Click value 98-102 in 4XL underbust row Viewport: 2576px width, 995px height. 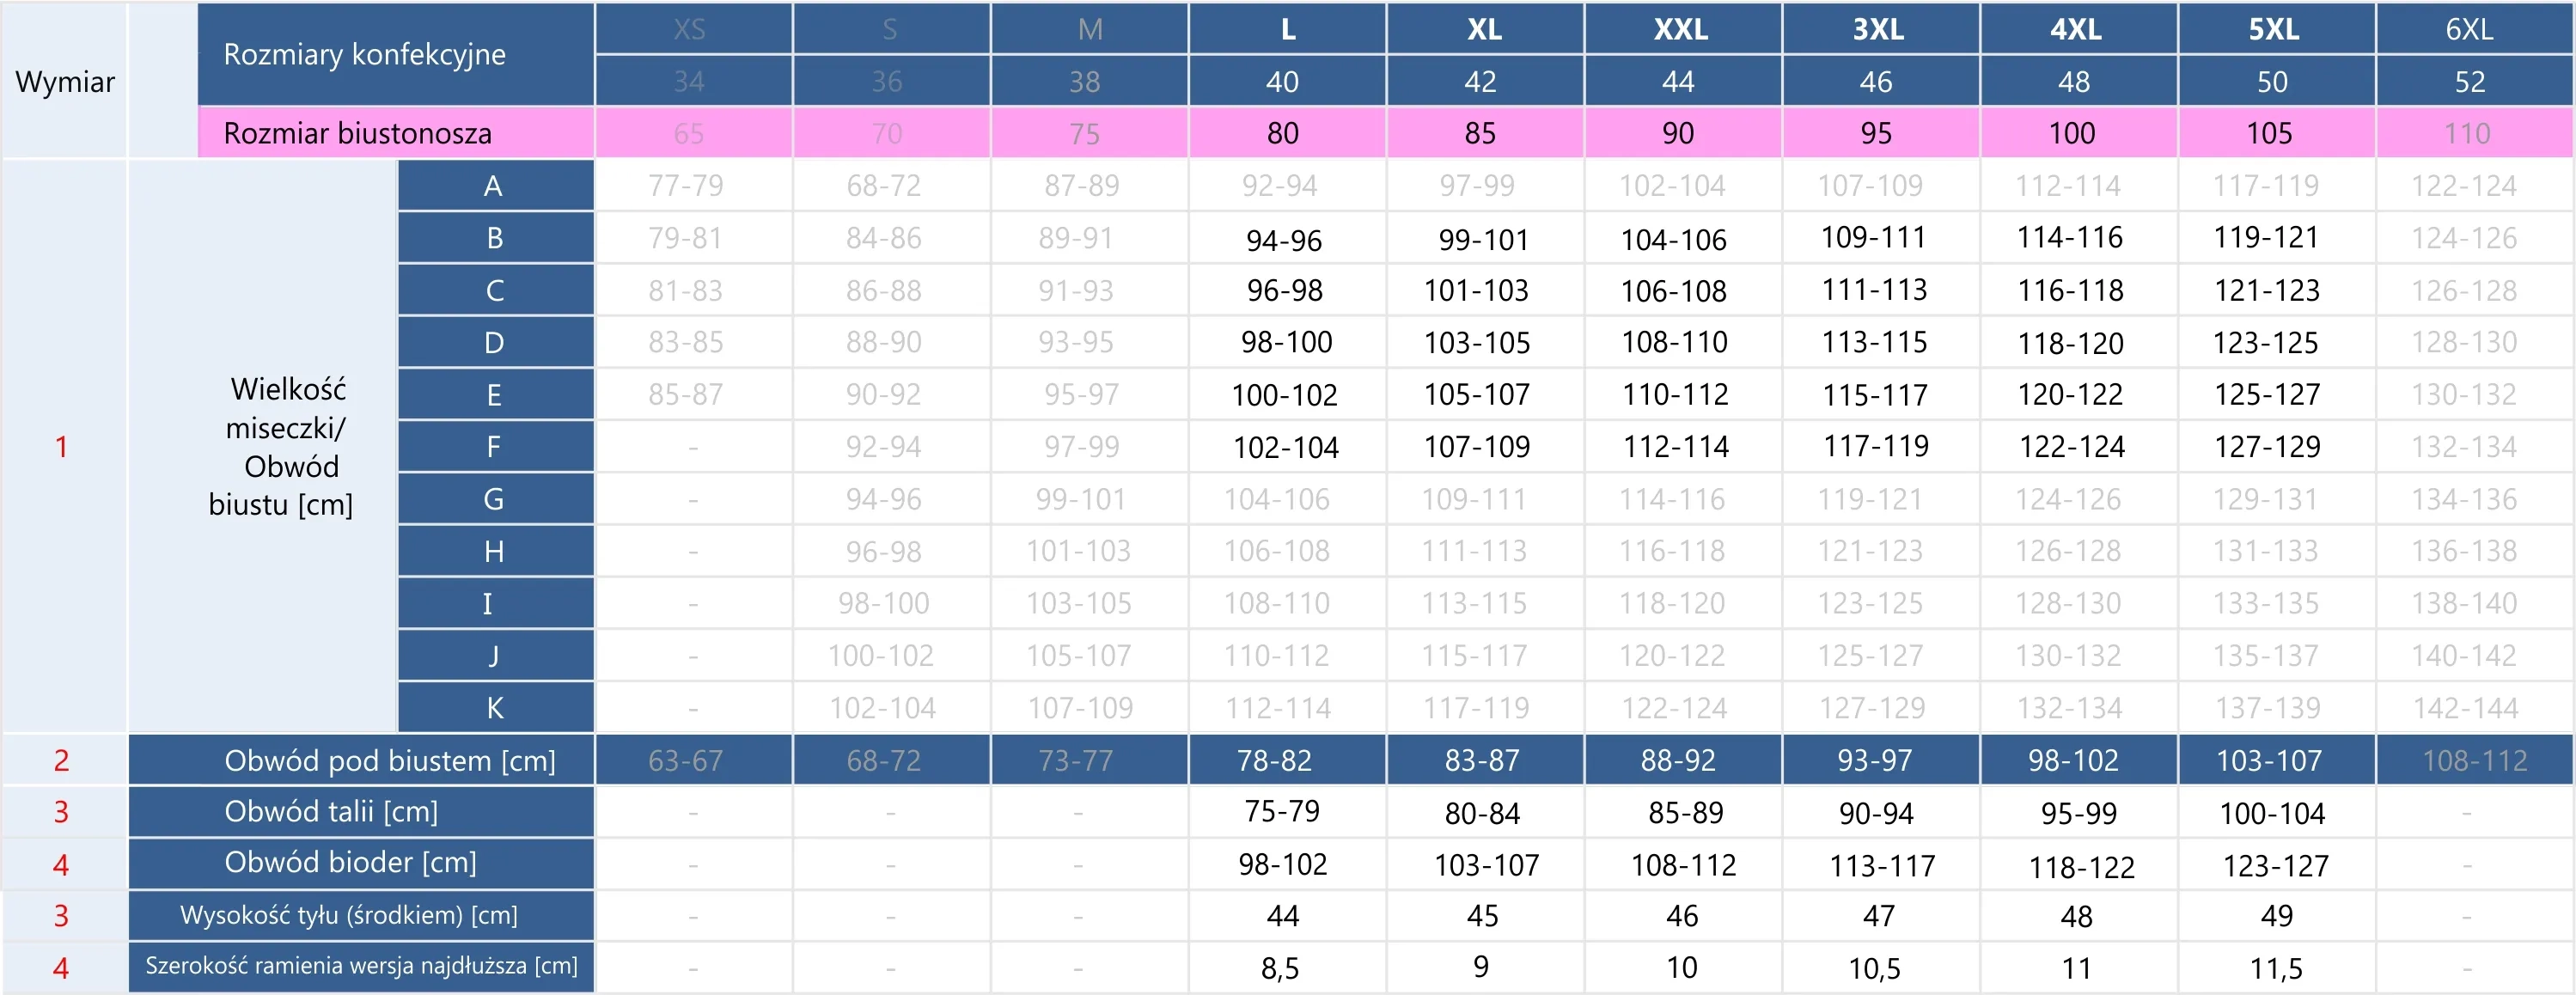tap(2073, 761)
